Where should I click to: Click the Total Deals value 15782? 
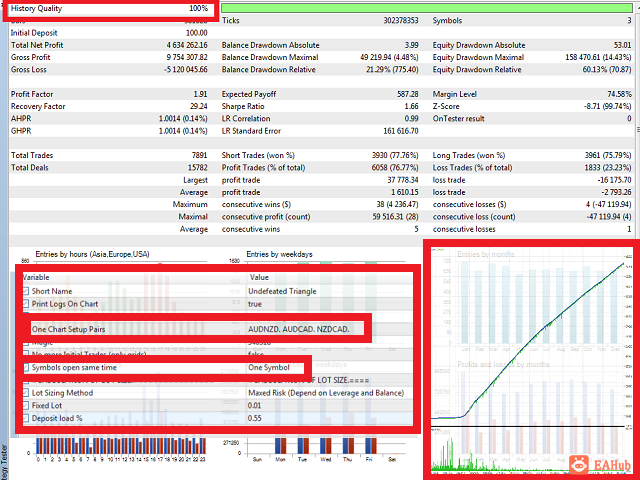coord(198,167)
